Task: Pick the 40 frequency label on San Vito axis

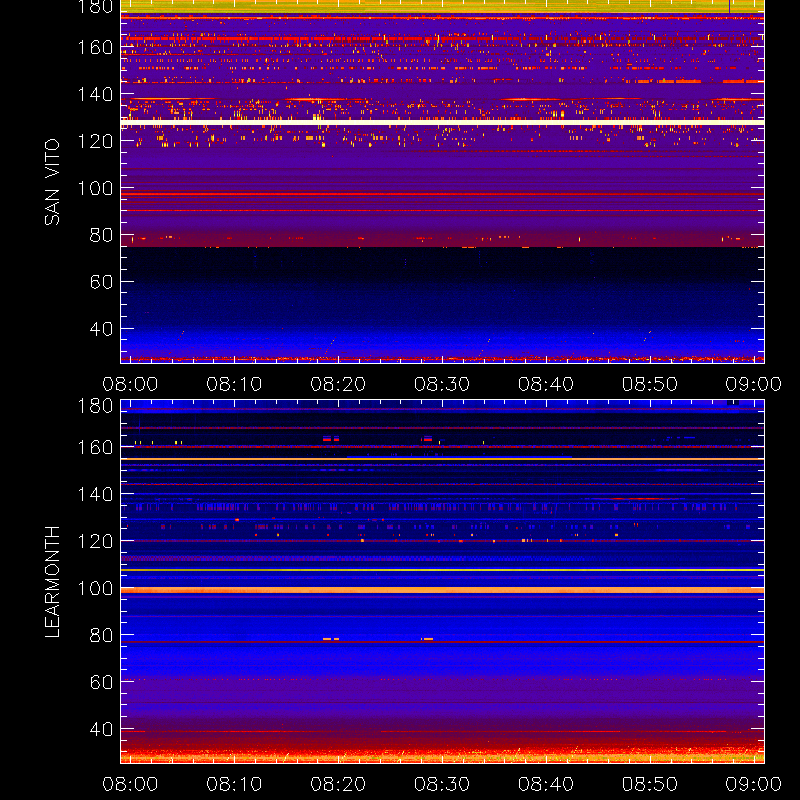Action: 102,329
